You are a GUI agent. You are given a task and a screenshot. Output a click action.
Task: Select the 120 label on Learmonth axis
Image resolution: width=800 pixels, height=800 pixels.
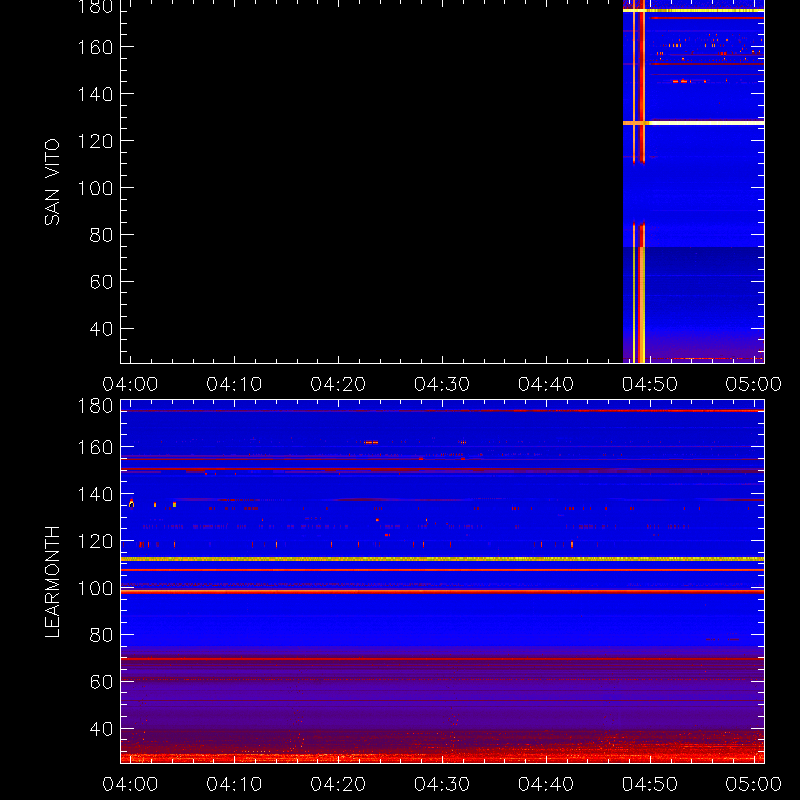point(95,542)
